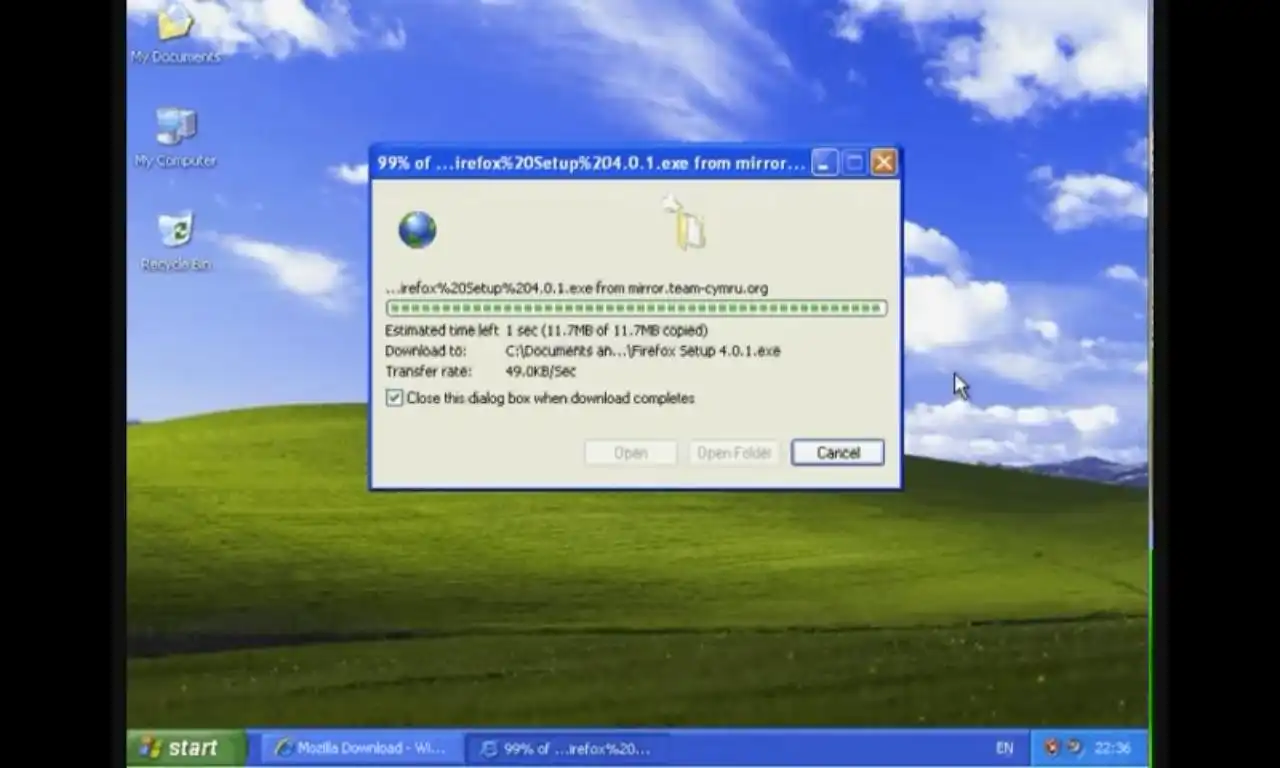The height and width of the screenshot is (768, 1280).
Task: Close the download dialog with X button
Action: point(884,162)
